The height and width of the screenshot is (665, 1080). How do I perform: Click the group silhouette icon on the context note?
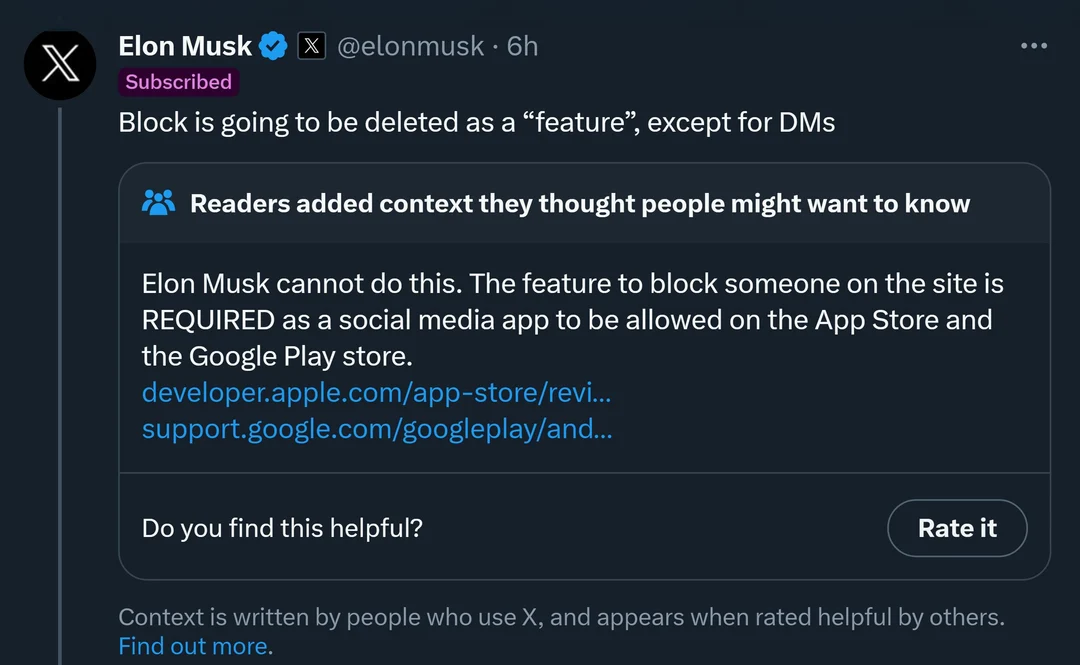click(159, 202)
